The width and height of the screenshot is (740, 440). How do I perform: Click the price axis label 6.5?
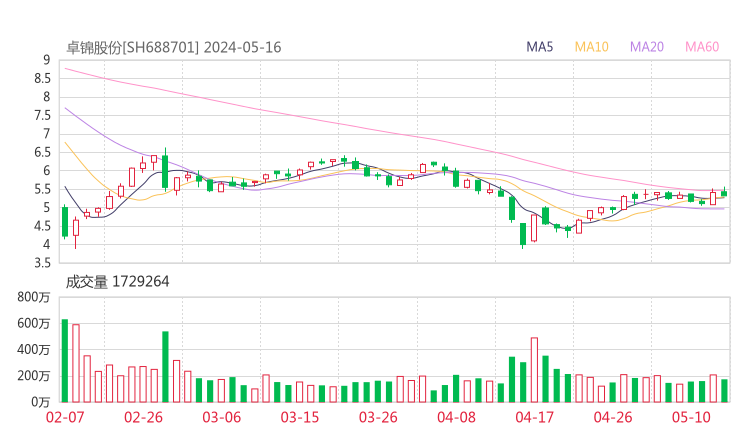tap(42, 152)
